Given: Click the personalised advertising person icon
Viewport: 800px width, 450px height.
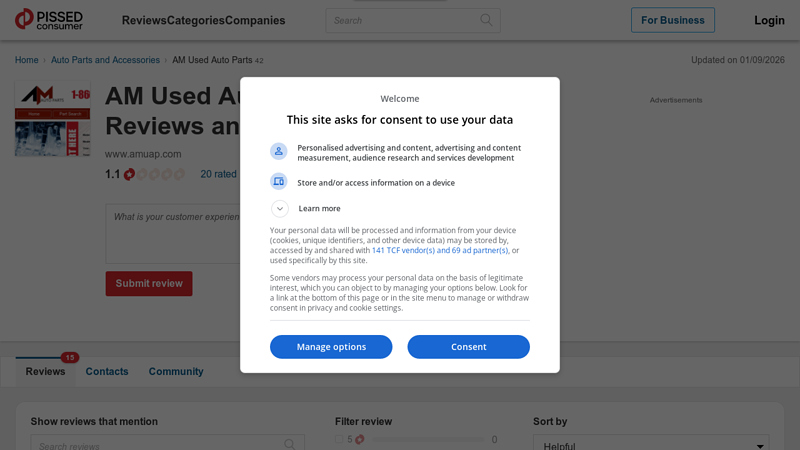Looking at the screenshot, I should (279, 151).
